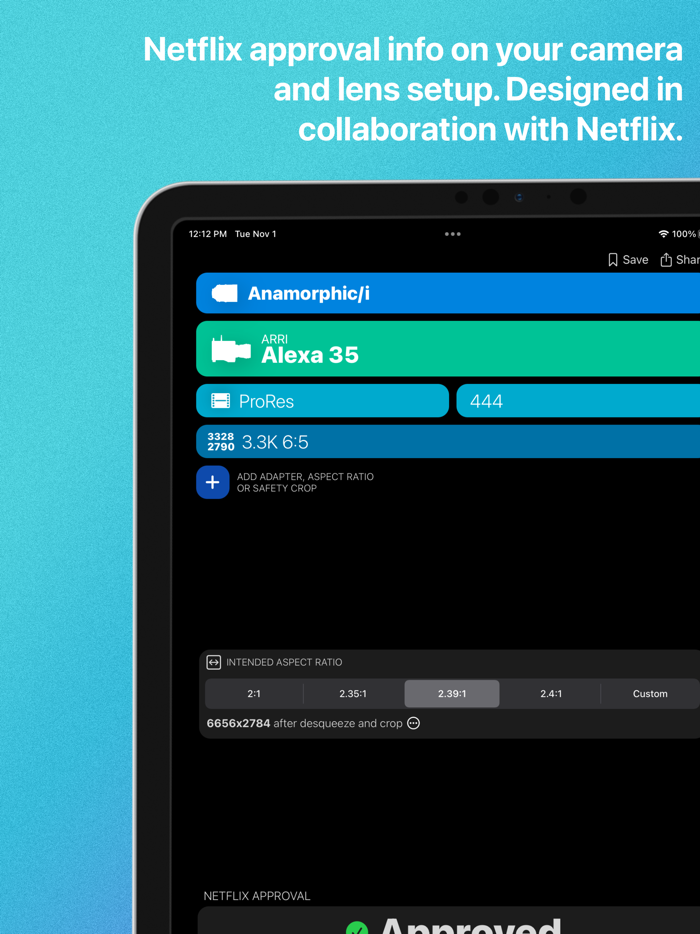Screen dimensions: 700x934
Task: Tap the Intended Aspect Ratio arrows icon
Action: coord(214,662)
